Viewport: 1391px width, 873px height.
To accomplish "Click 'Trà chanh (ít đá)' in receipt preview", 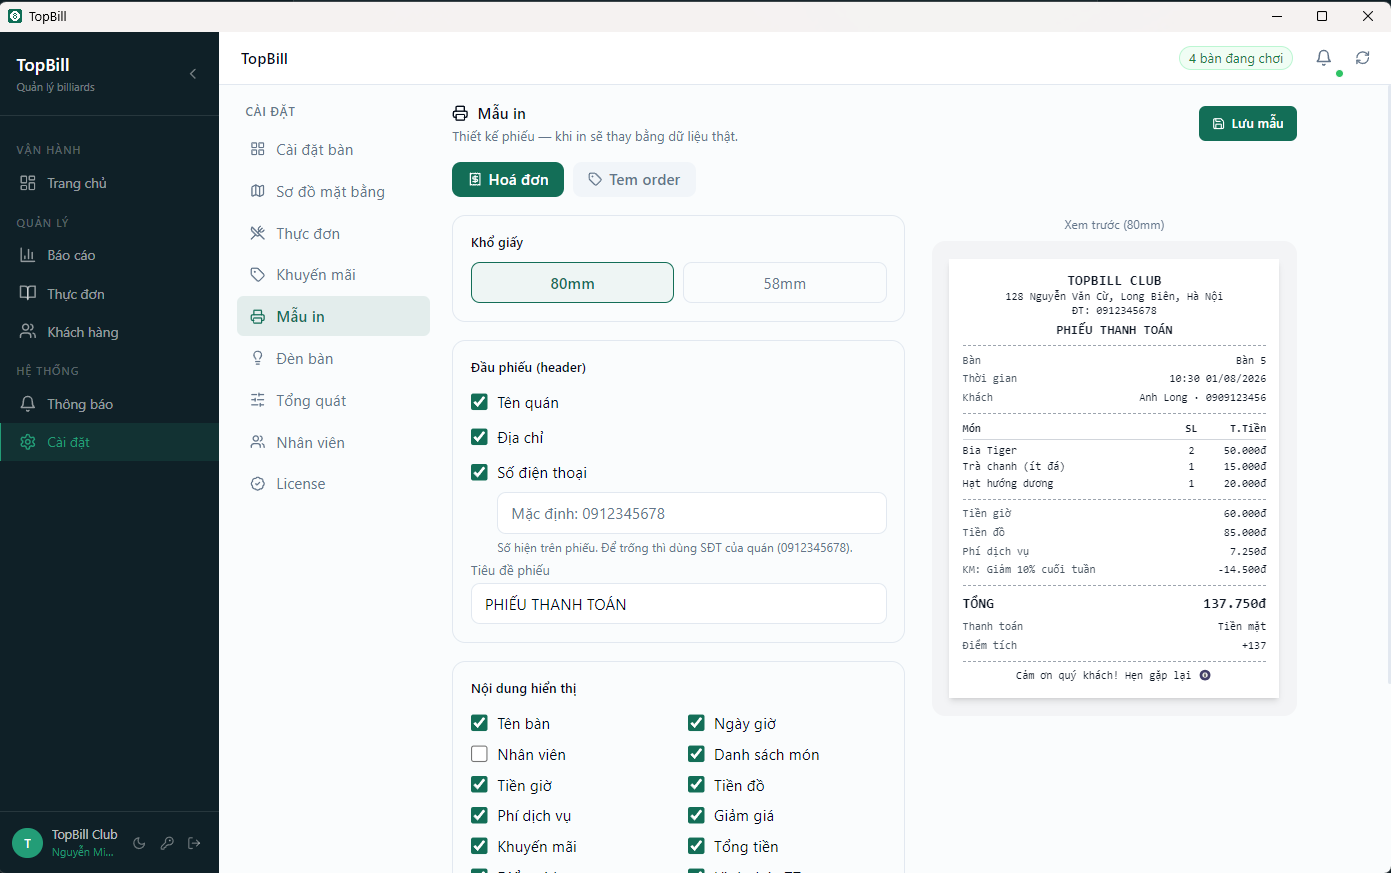I will point(1013,466).
